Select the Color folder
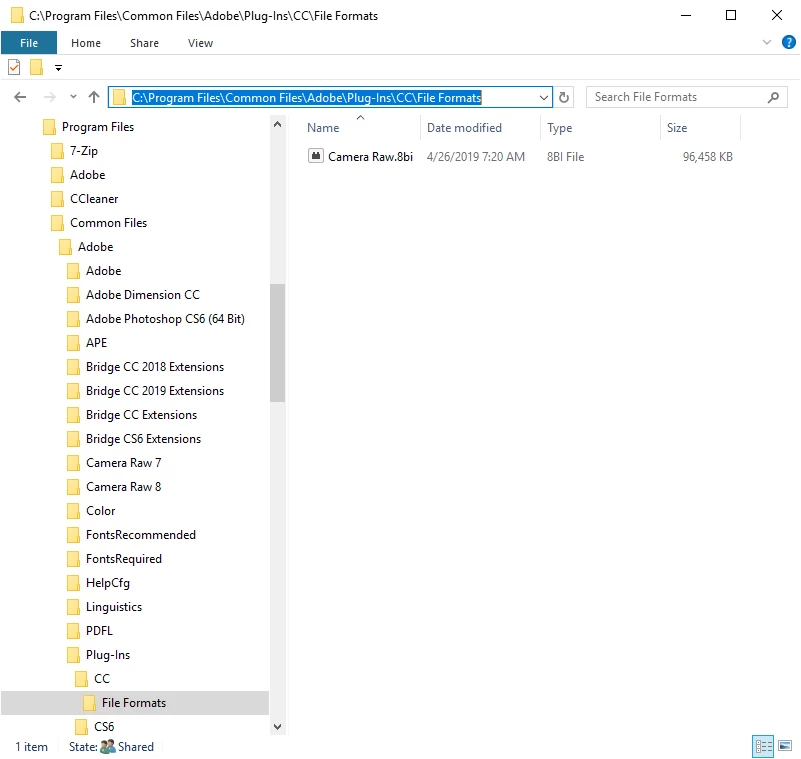The width and height of the screenshot is (801, 759). pos(100,511)
